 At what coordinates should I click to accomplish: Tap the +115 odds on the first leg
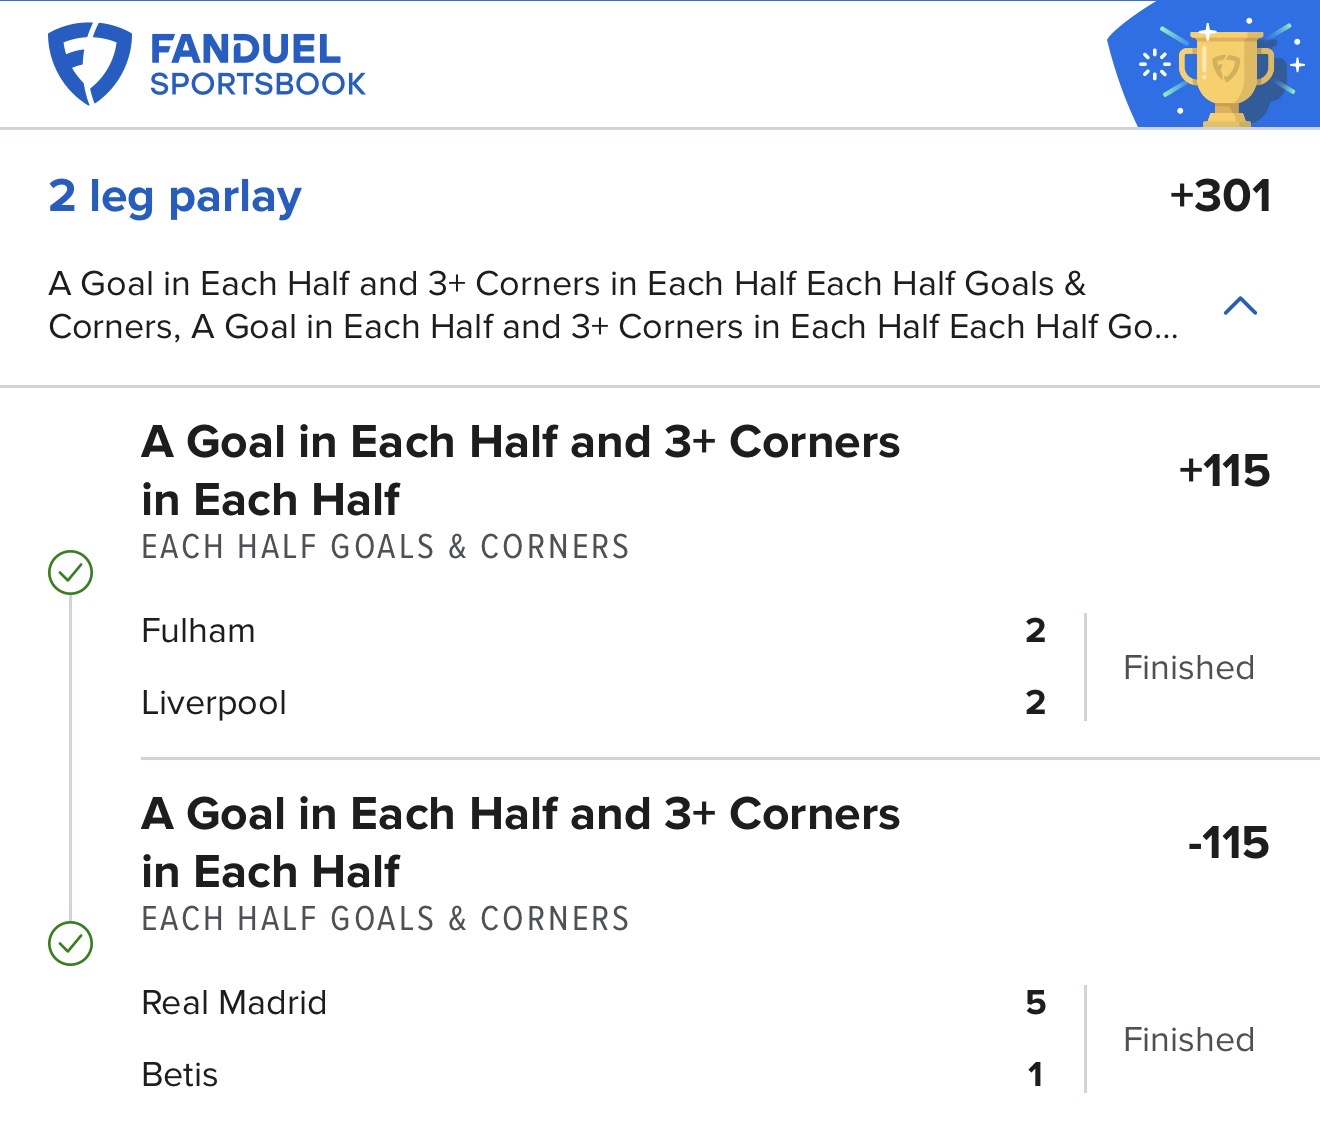(1224, 471)
